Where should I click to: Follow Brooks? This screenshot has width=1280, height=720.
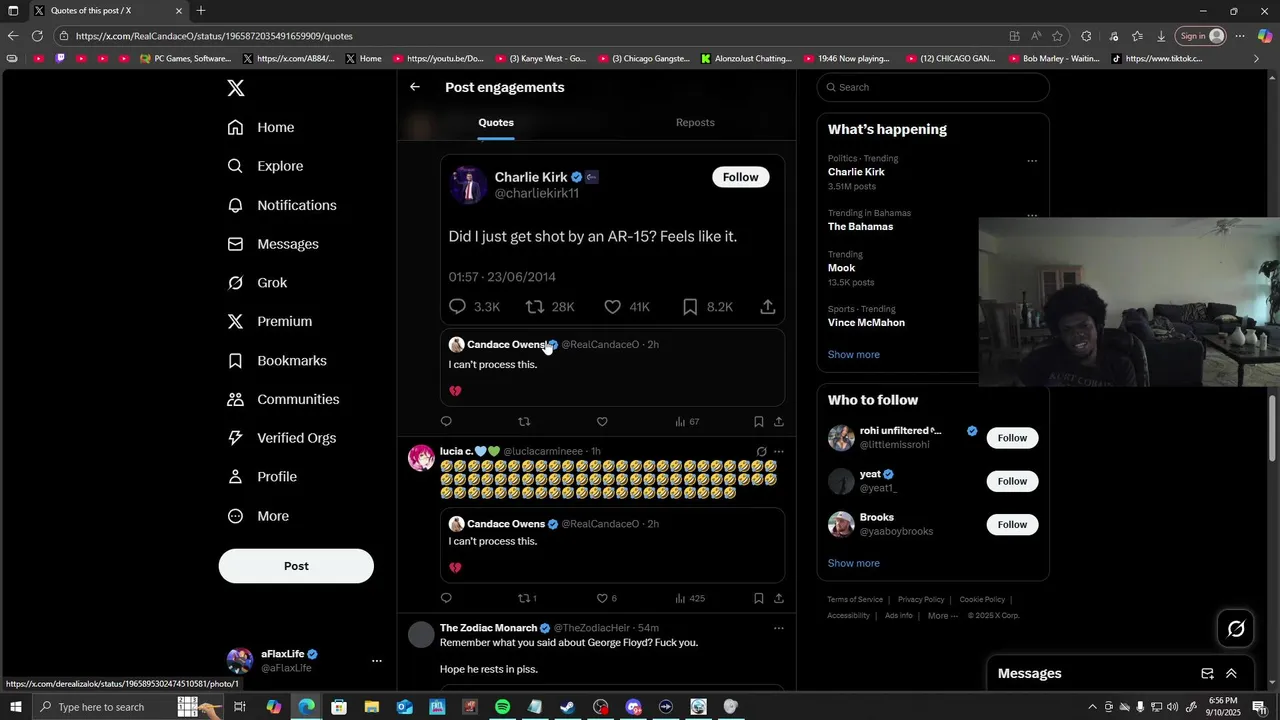coord(1012,524)
